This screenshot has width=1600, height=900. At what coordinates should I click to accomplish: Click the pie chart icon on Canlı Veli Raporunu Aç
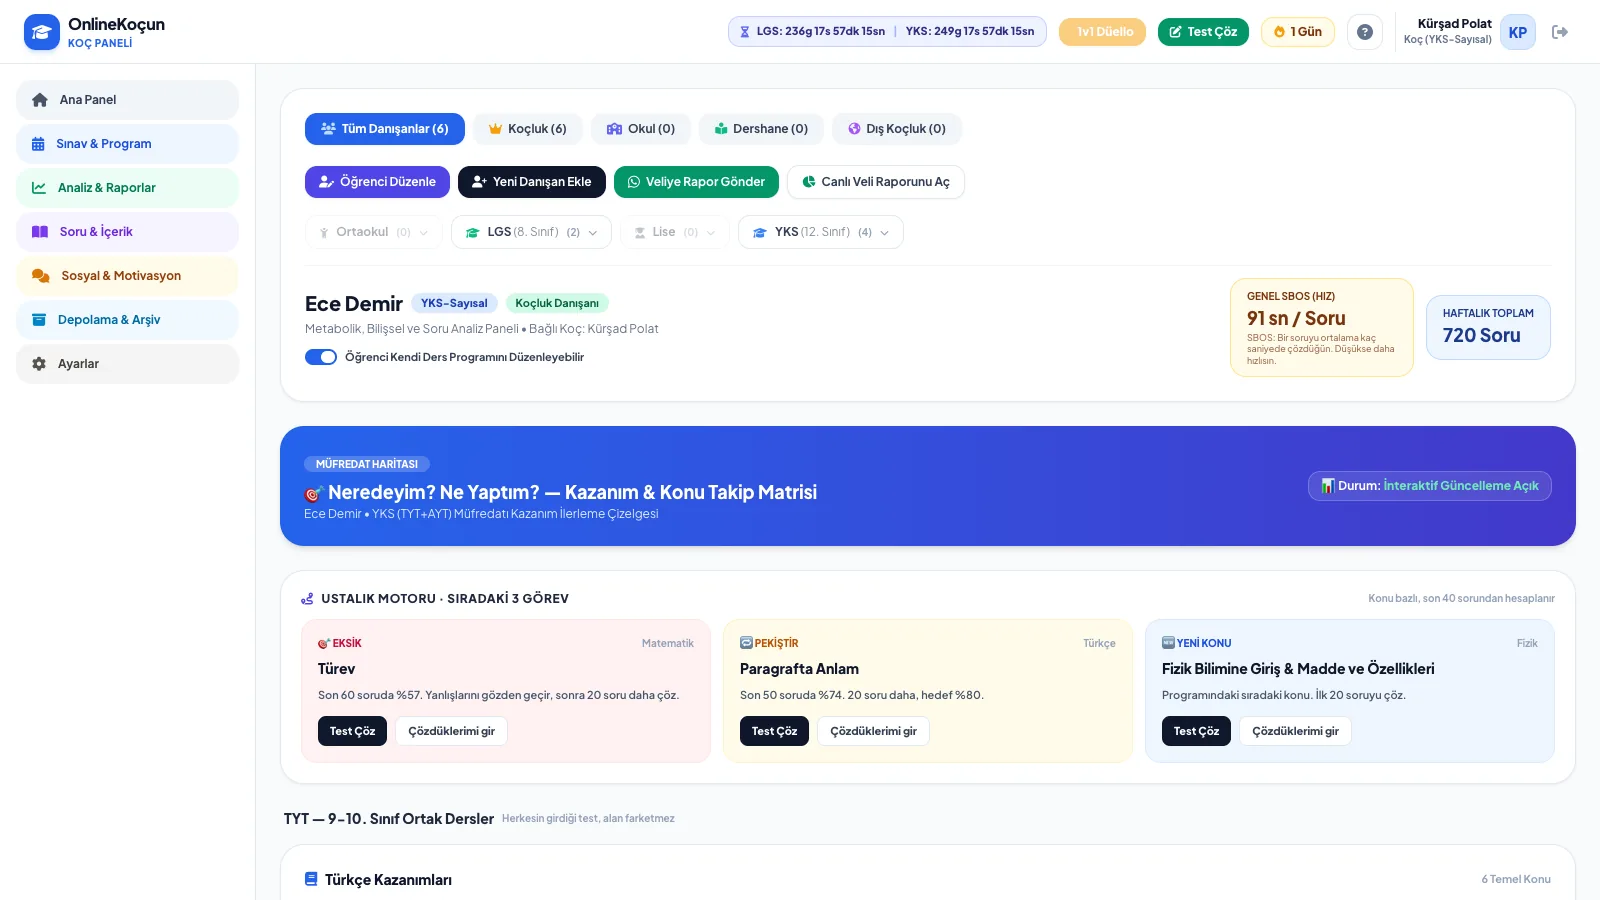coord(809,182)
